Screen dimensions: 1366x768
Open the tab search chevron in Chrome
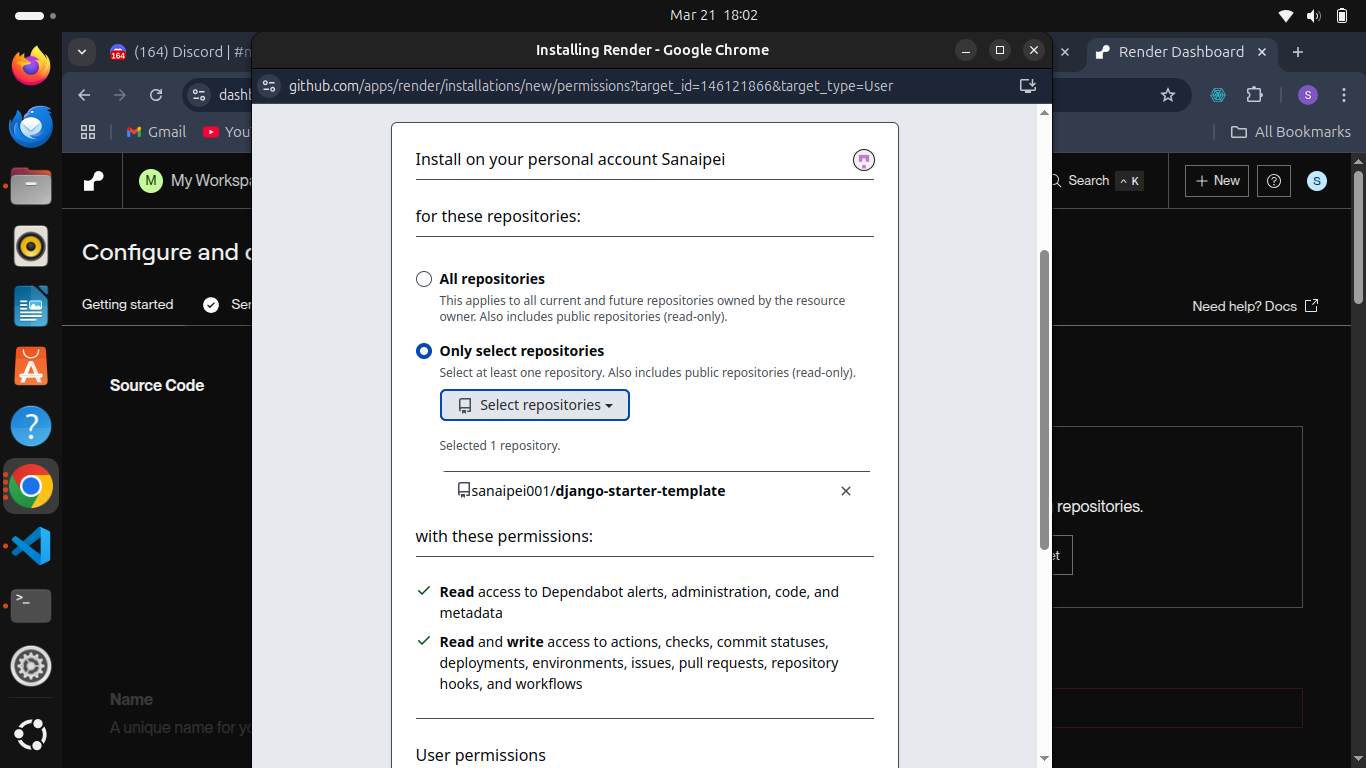coord(82,52)
